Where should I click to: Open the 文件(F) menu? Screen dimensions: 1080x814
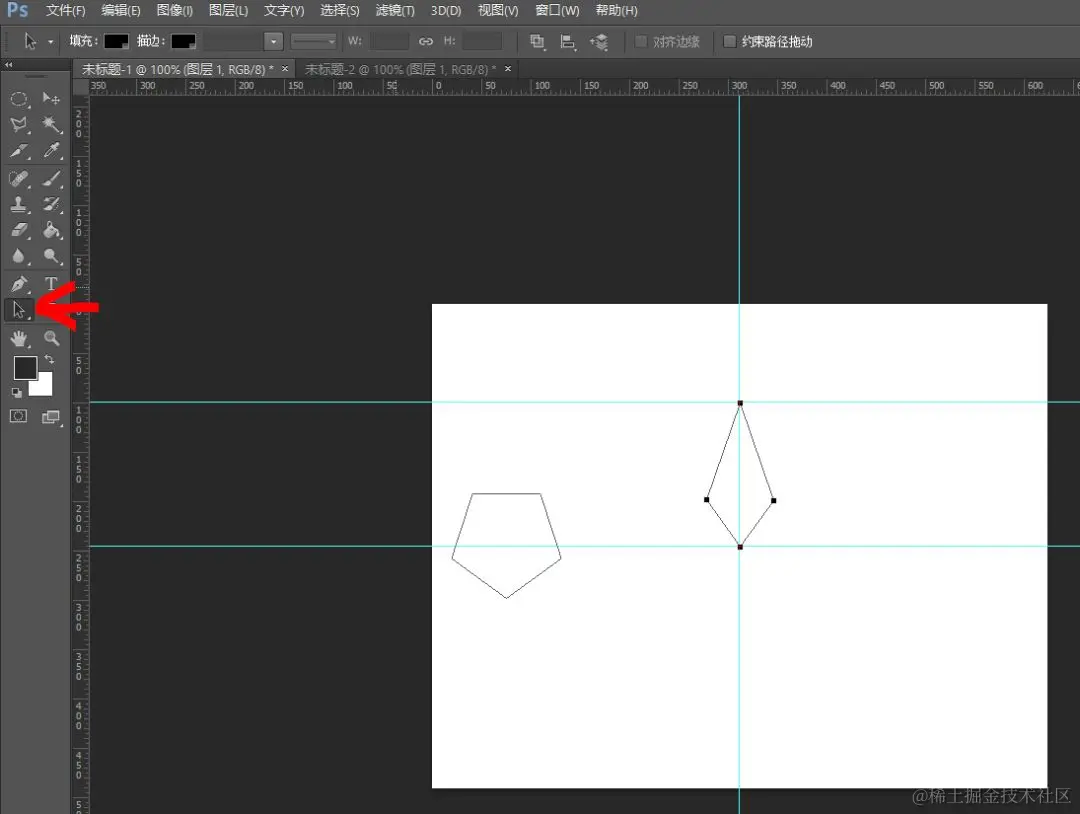point(65,10)
